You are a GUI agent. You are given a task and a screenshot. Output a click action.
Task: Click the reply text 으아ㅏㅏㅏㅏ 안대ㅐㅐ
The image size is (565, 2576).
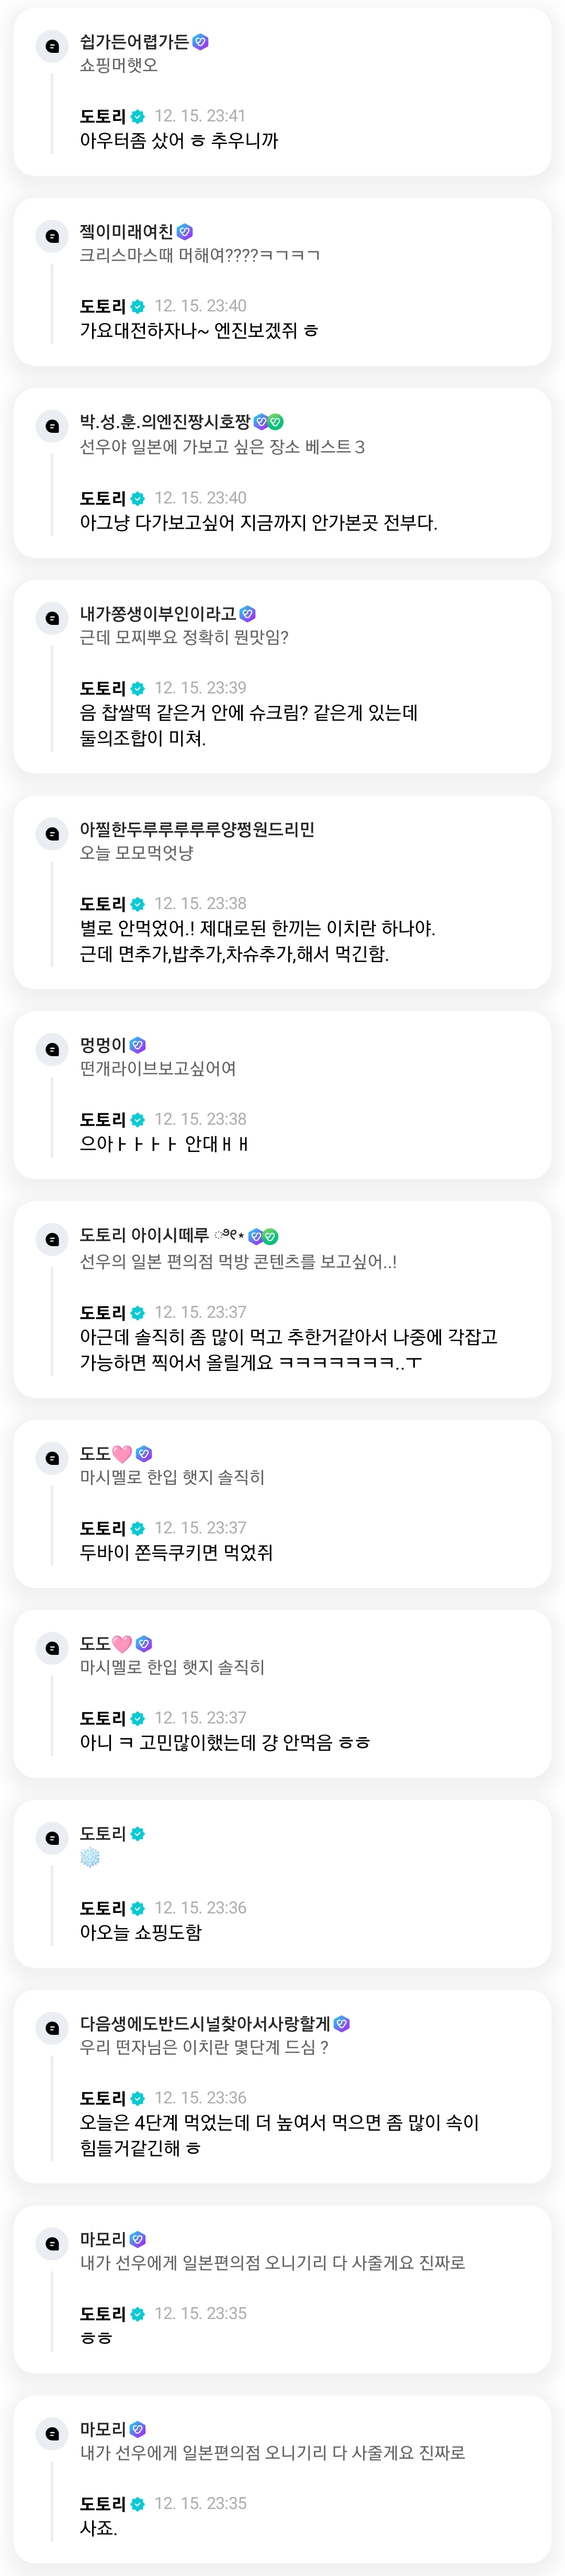point(164,1144)
